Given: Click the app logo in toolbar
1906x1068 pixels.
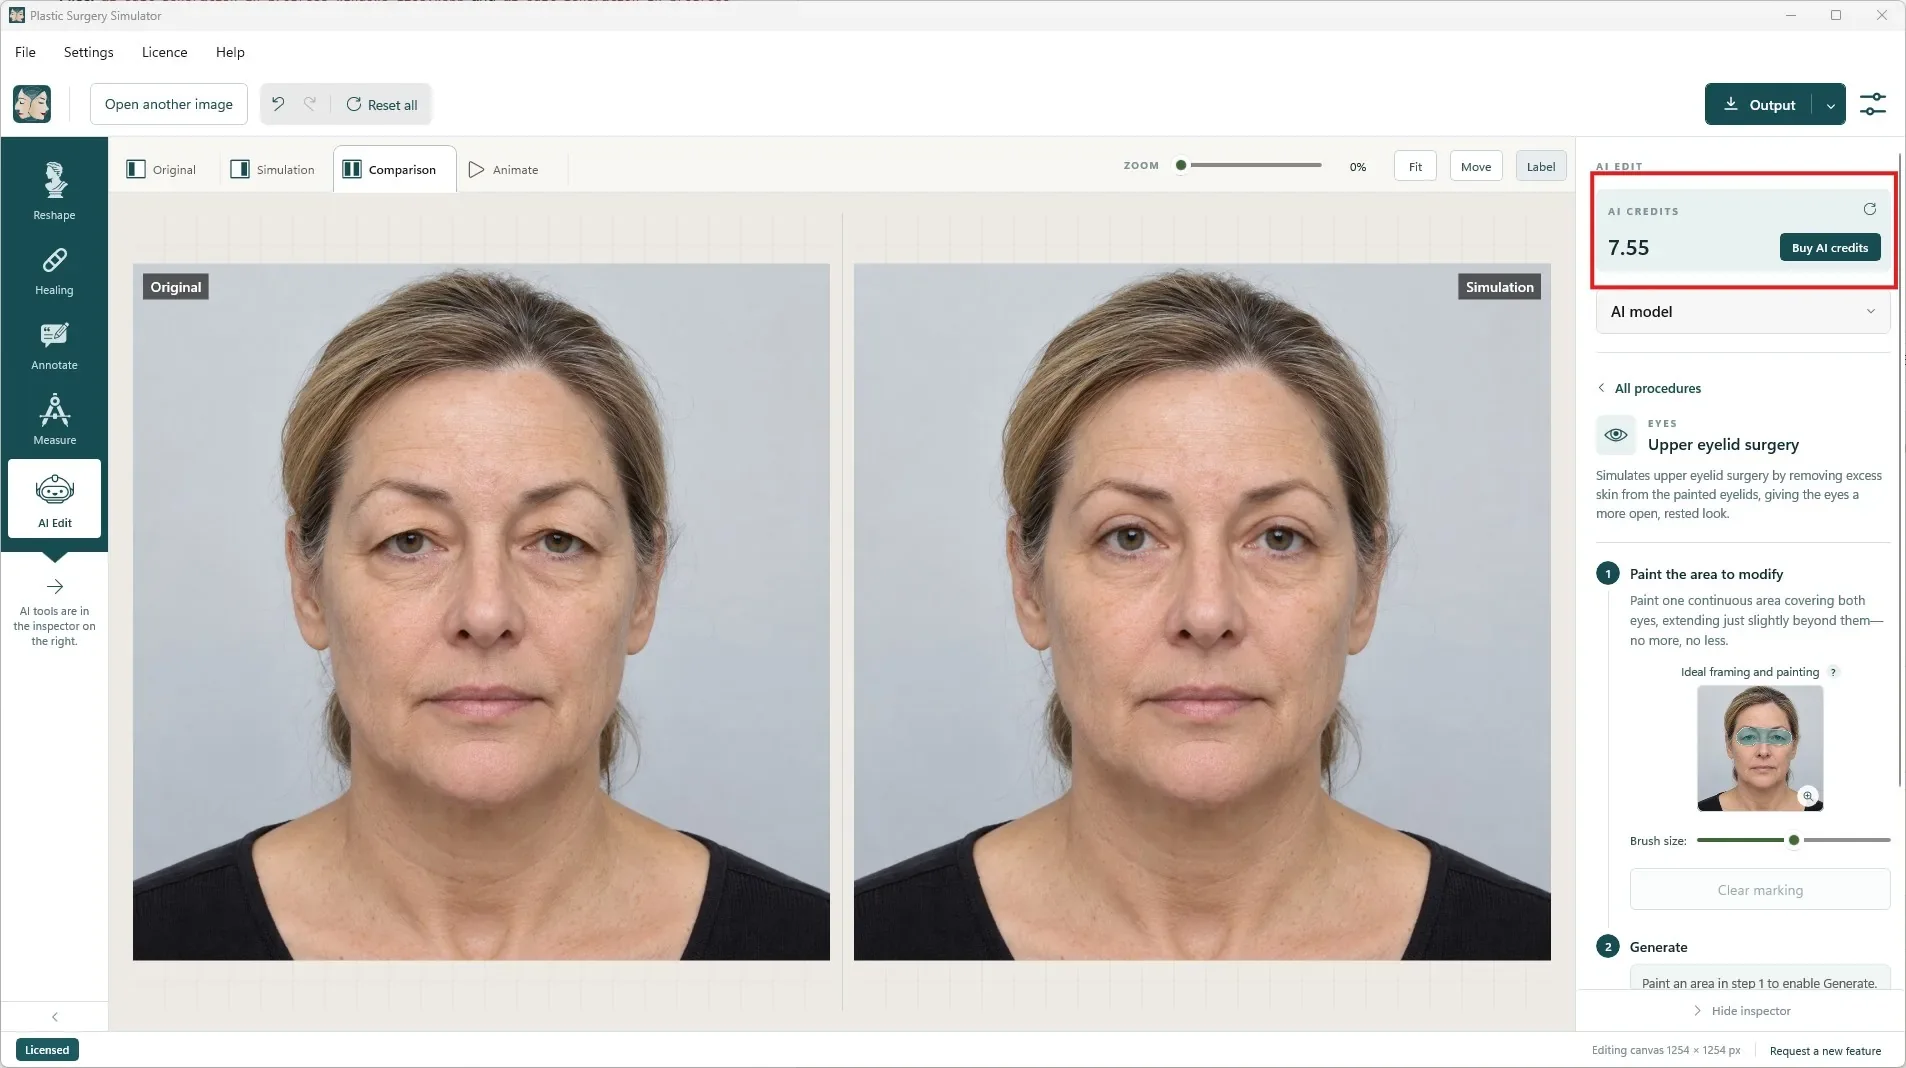Looking at the screenshot, I should point(32,104).
